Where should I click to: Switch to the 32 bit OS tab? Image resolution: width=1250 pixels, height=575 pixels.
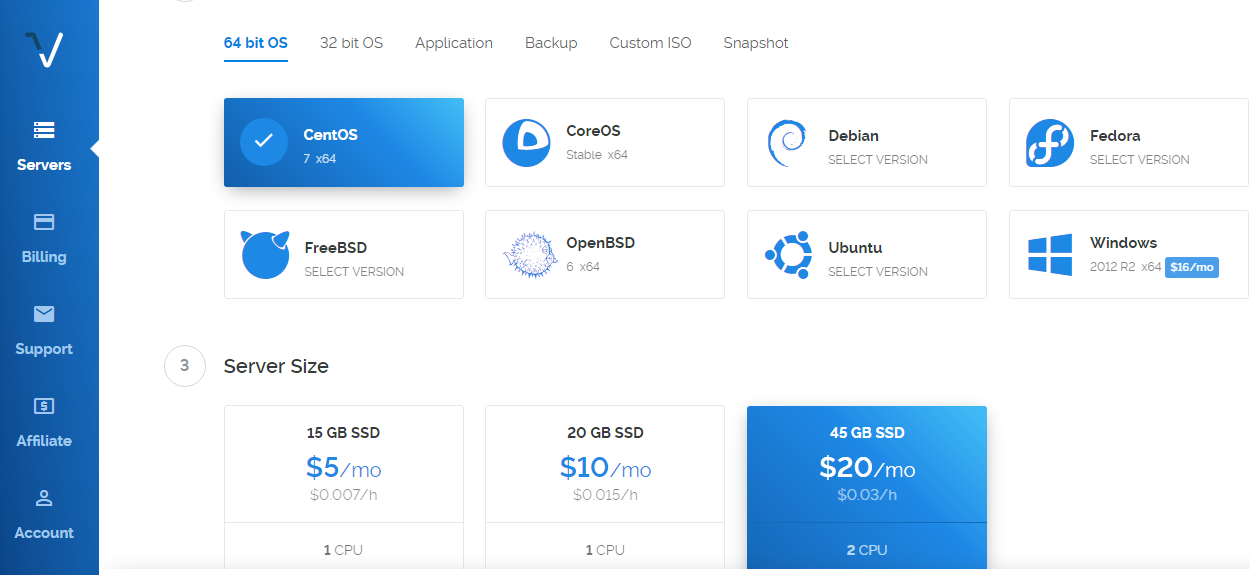(351, 43)
